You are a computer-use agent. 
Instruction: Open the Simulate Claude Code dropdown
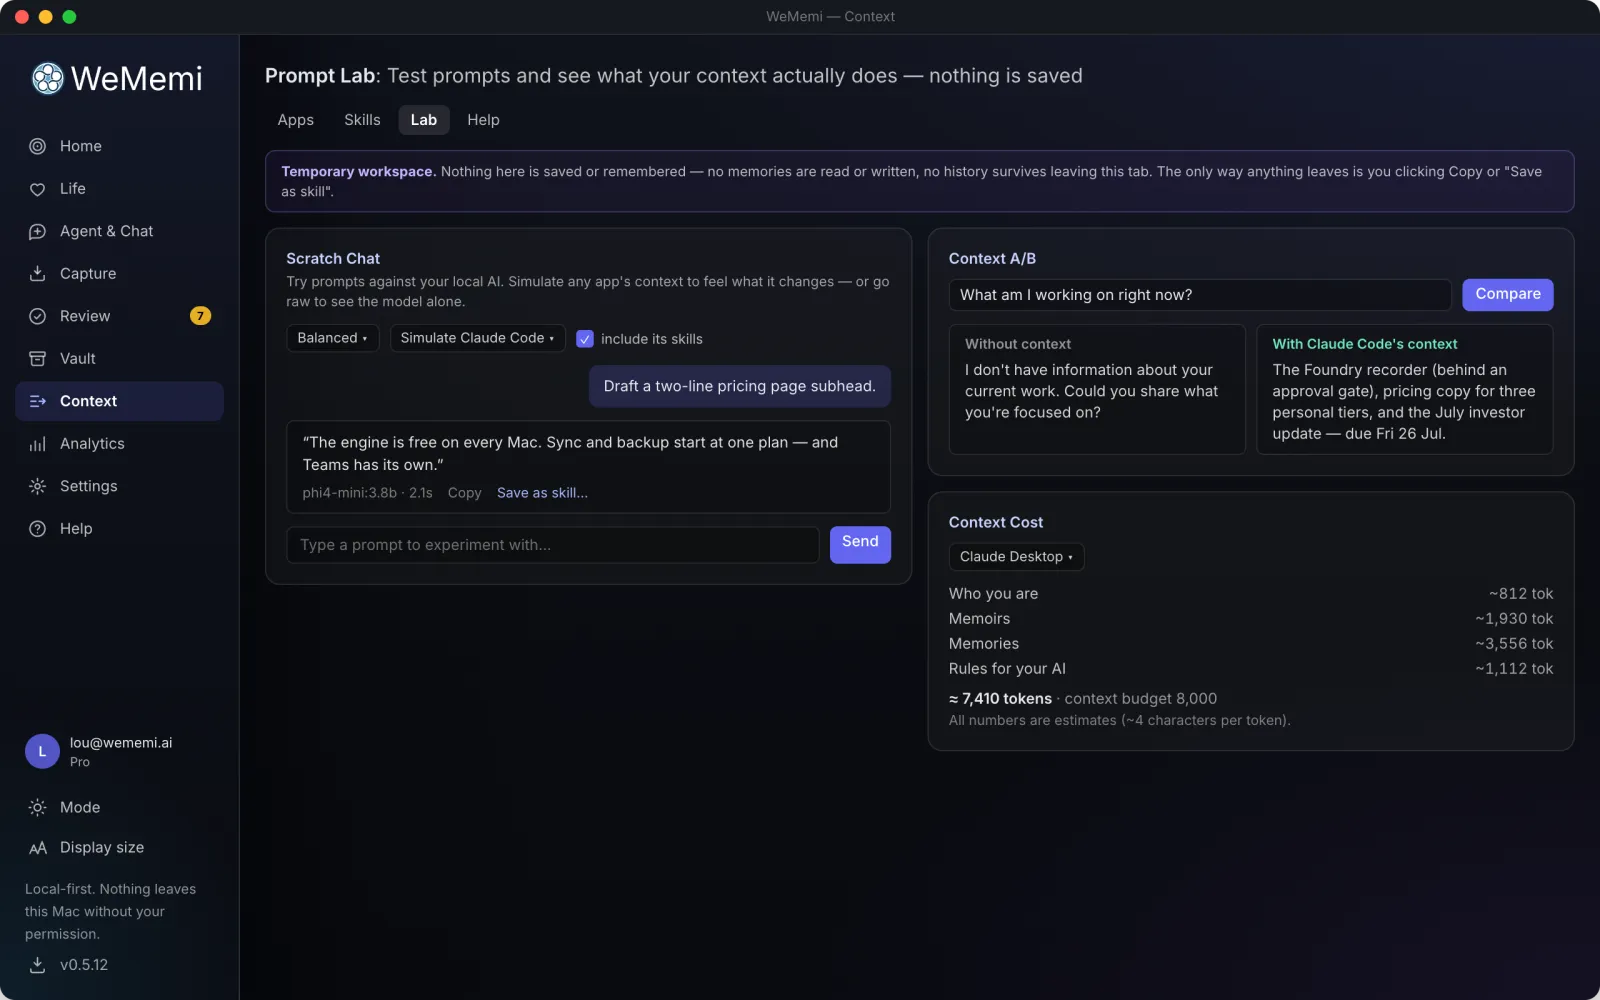477,338
